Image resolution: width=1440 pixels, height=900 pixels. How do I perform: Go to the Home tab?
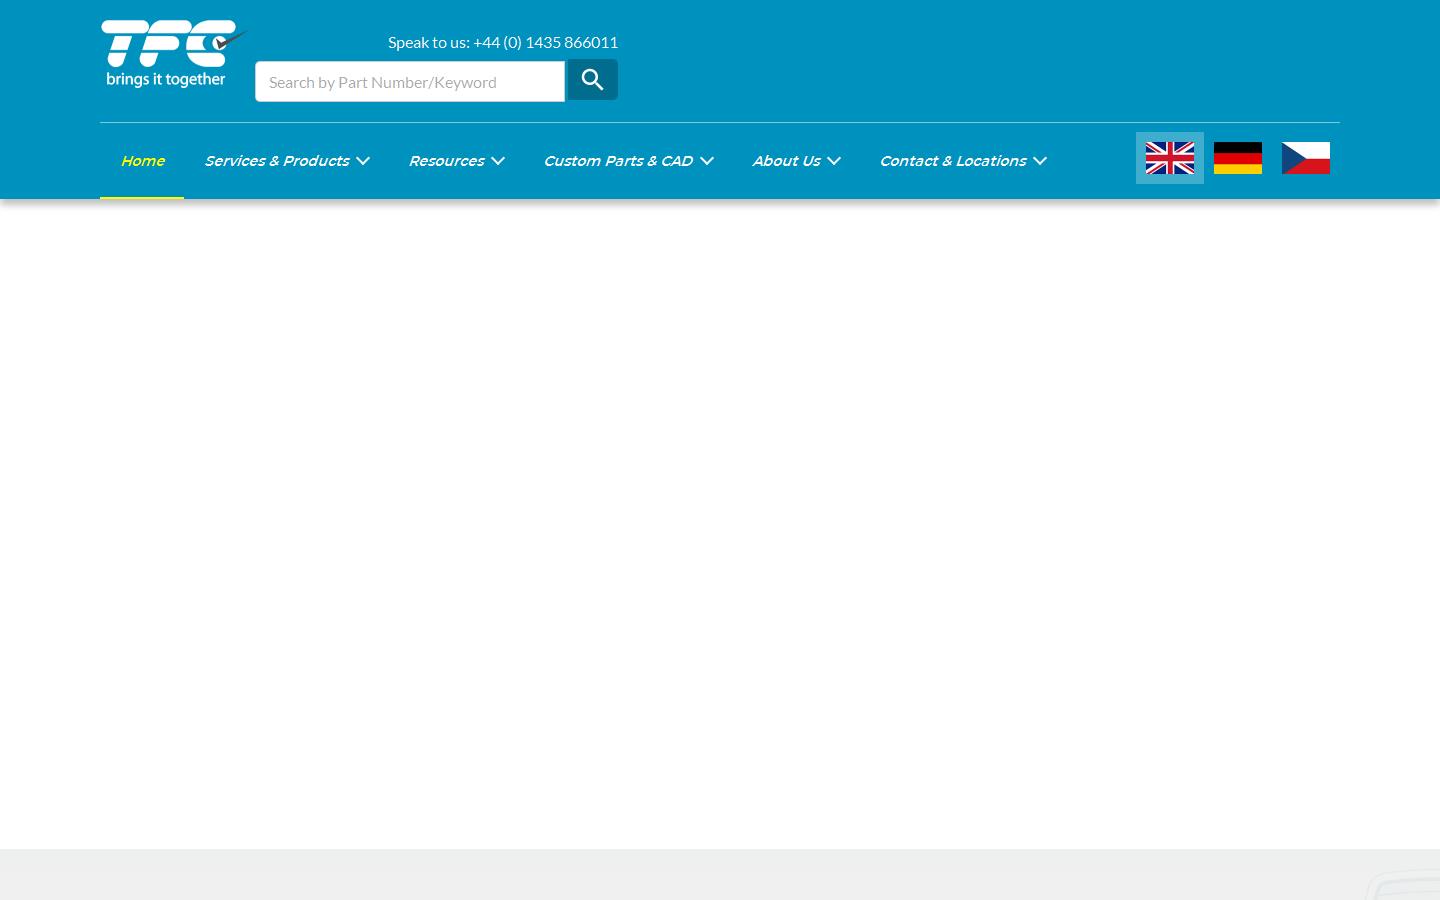click(x=142, y=161)
